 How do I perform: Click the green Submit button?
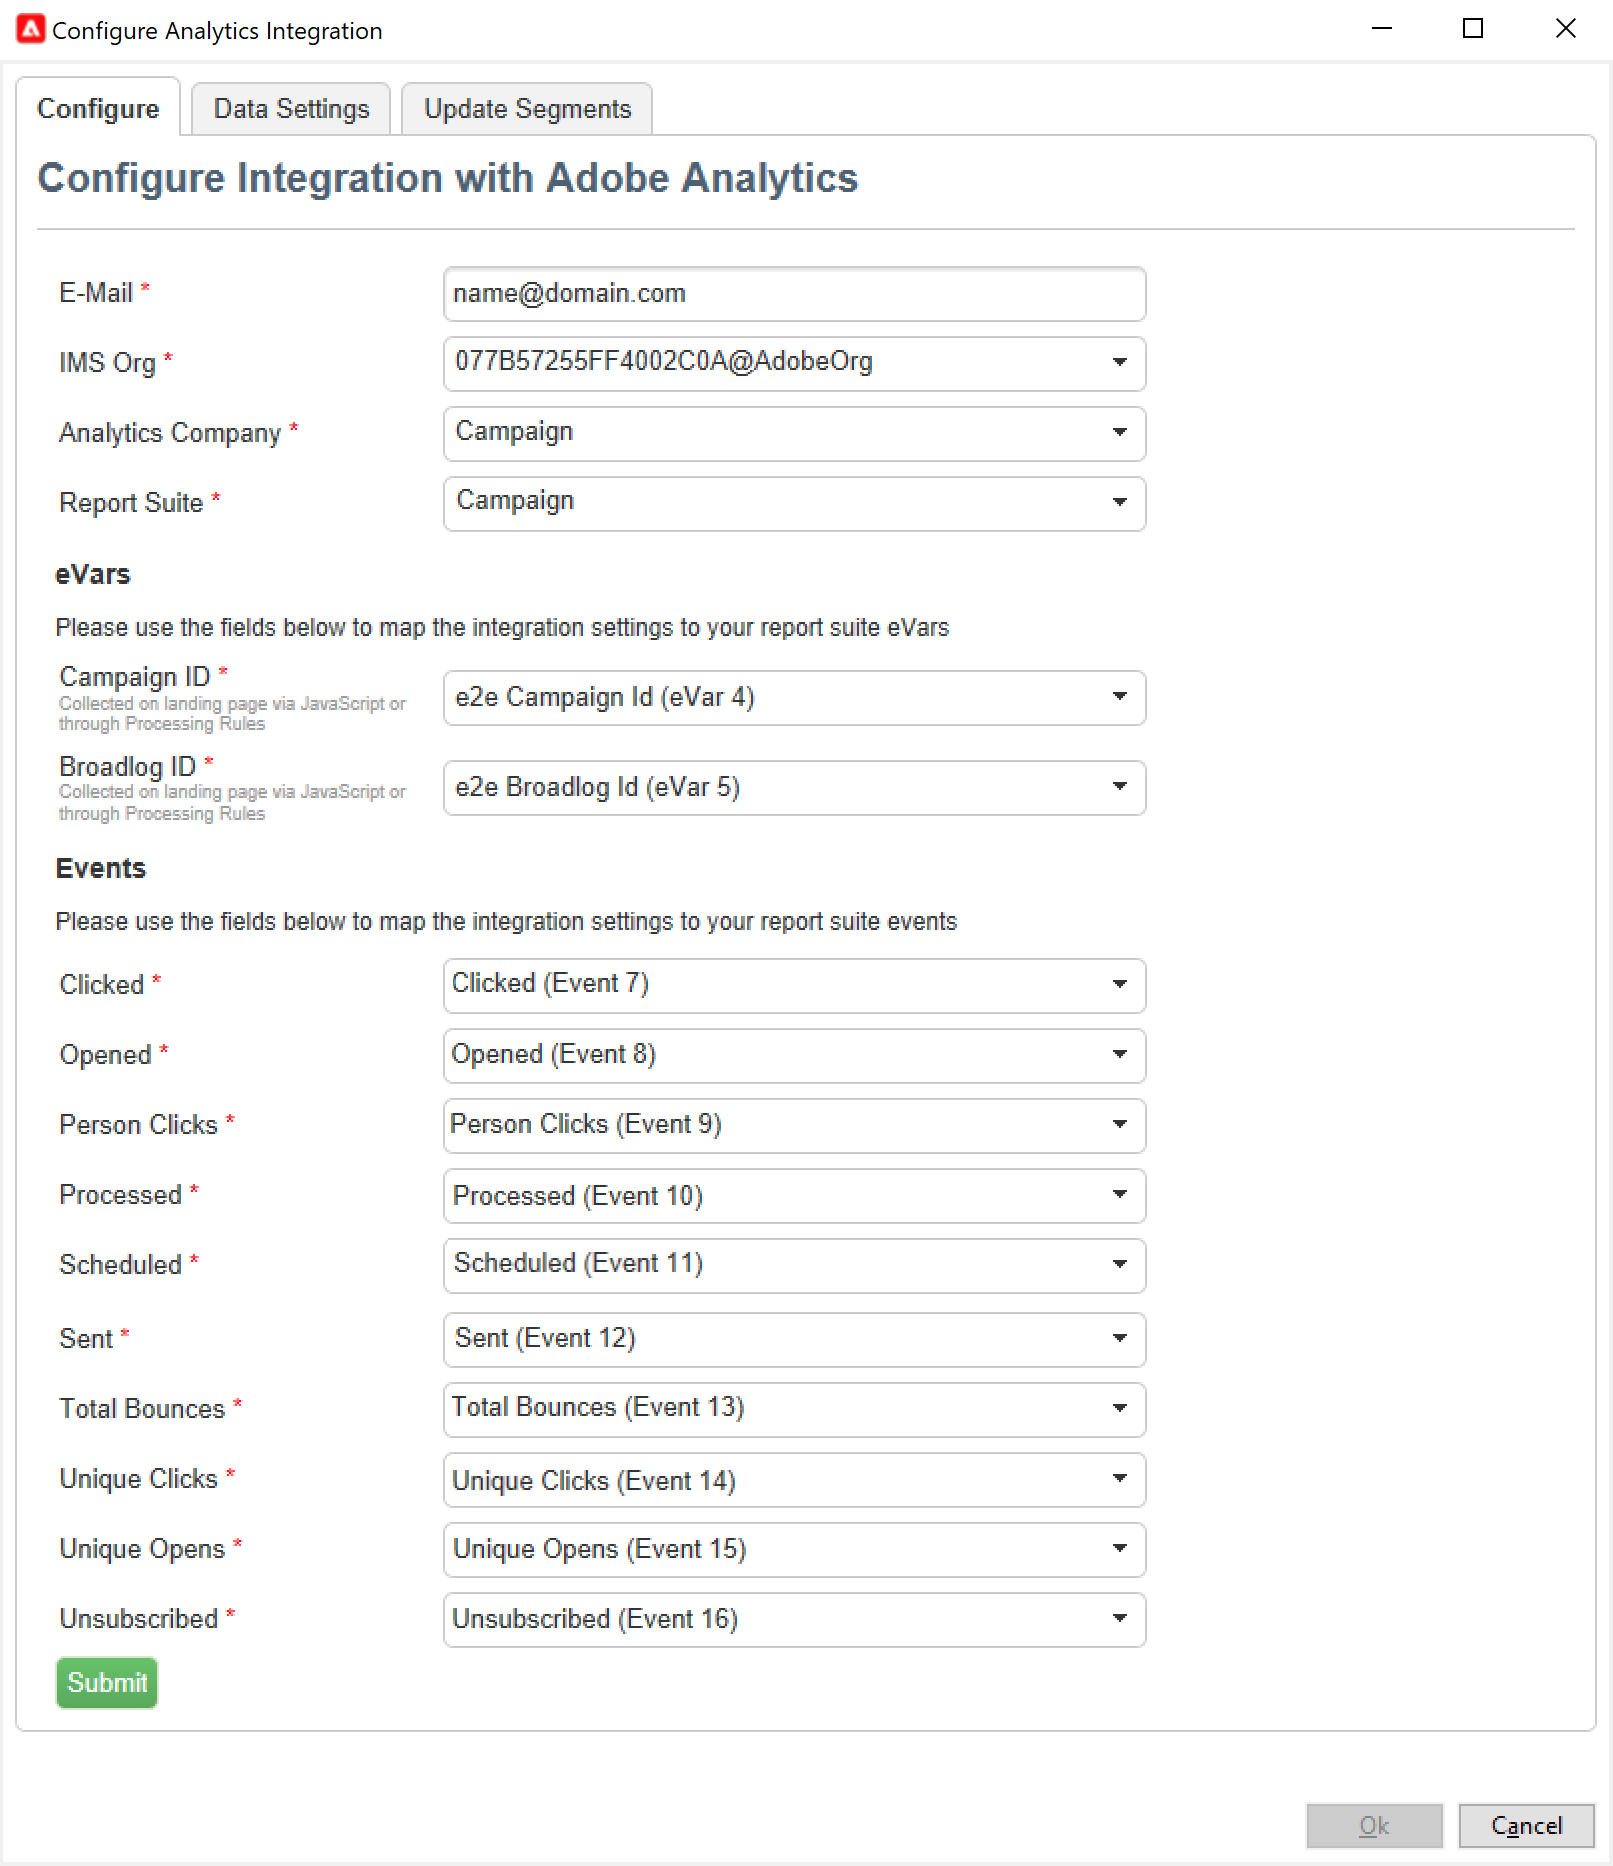pyautogui.click(x=107, y=1682)
